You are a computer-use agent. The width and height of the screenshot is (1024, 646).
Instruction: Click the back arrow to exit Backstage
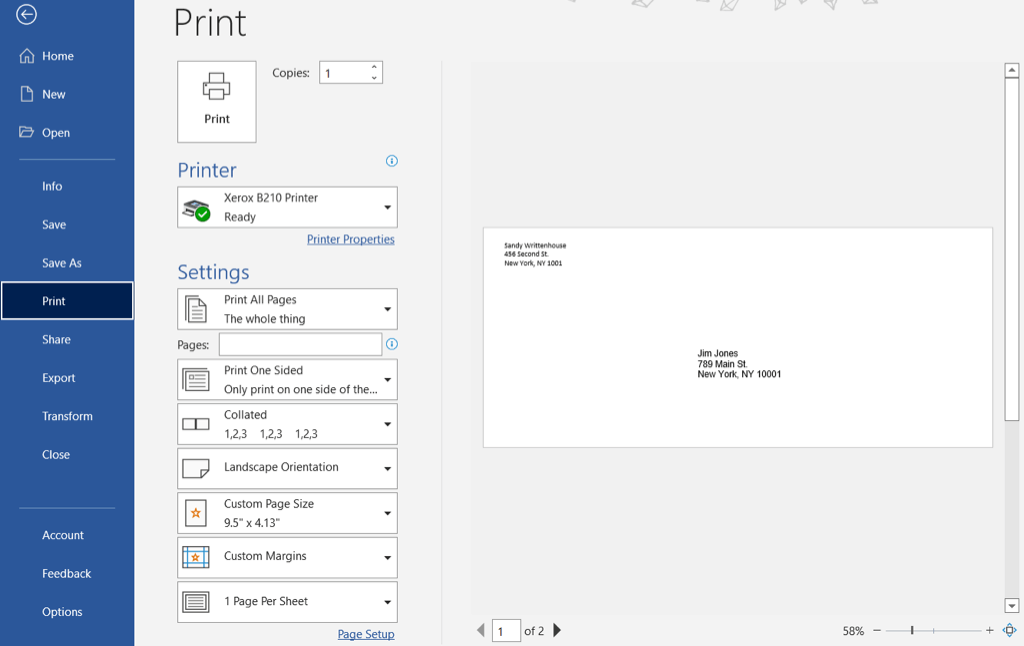pos(26,14)
